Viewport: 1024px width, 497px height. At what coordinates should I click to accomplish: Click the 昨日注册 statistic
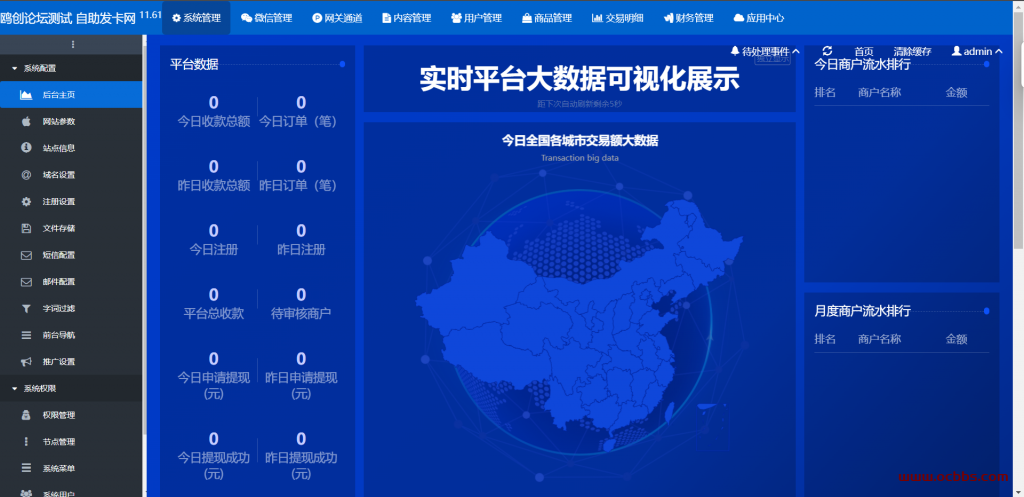click(300, 240)
